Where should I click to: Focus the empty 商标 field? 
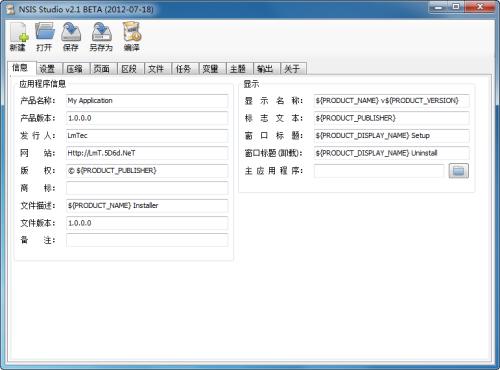pos(147,188)
